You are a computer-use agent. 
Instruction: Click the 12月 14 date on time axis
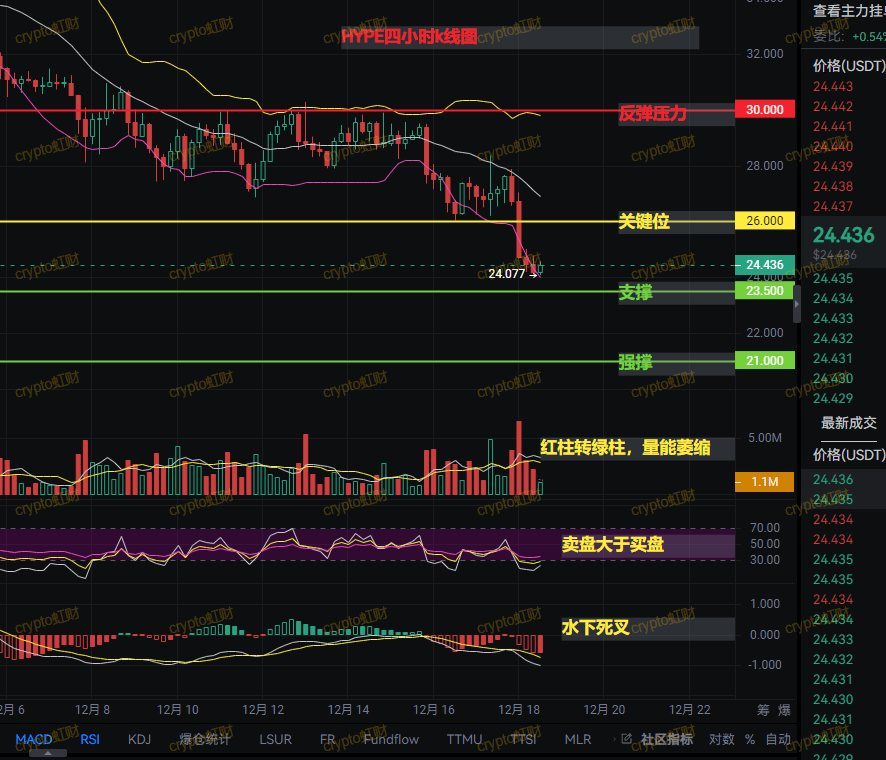coord(348,710)
